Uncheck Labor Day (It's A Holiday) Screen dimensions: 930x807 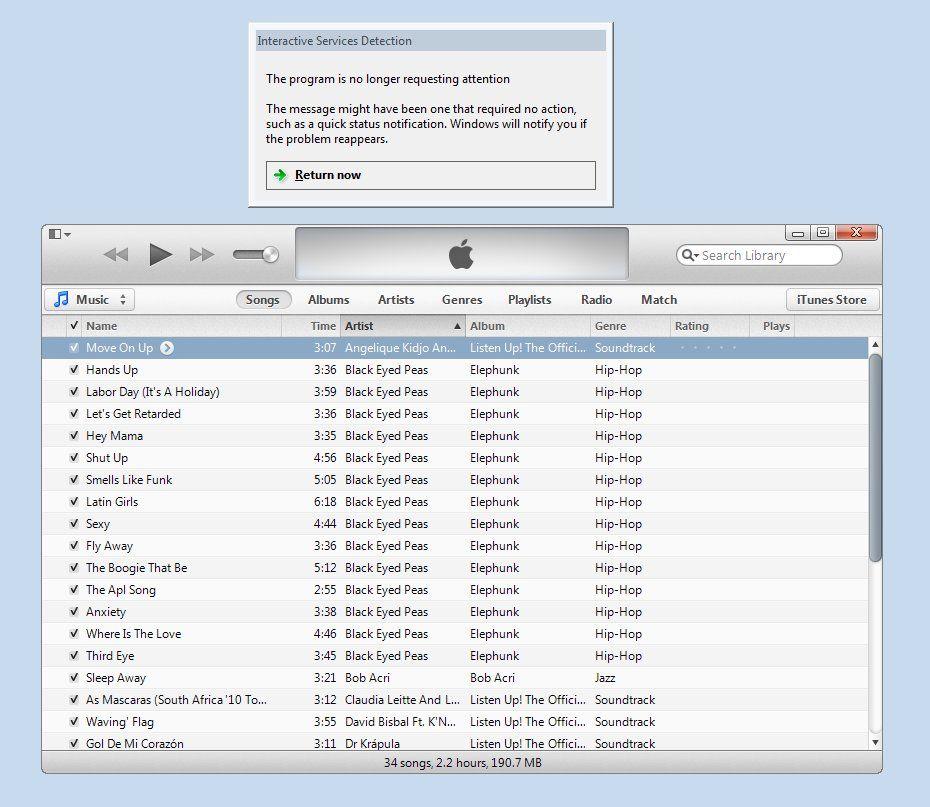[74, 392]
